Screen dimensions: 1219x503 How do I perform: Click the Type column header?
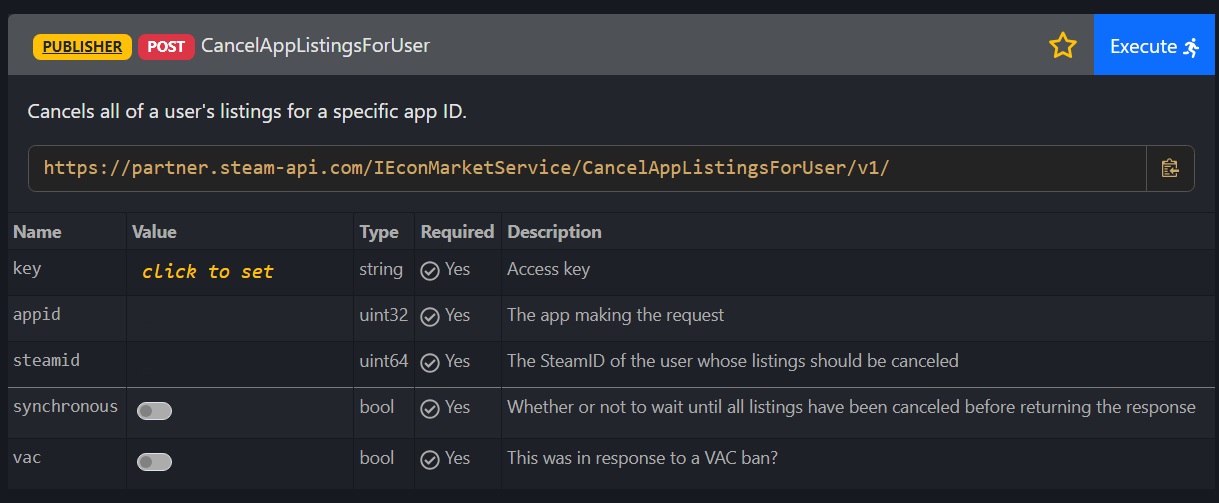point(379,231)
